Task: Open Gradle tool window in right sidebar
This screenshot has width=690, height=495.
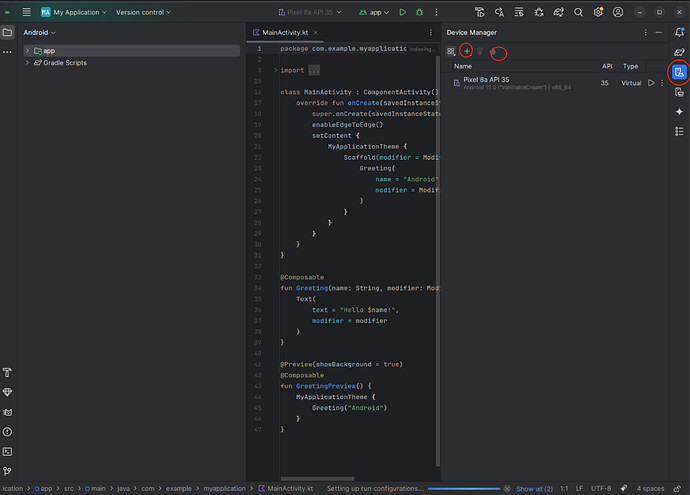Action: click(679, 52)
